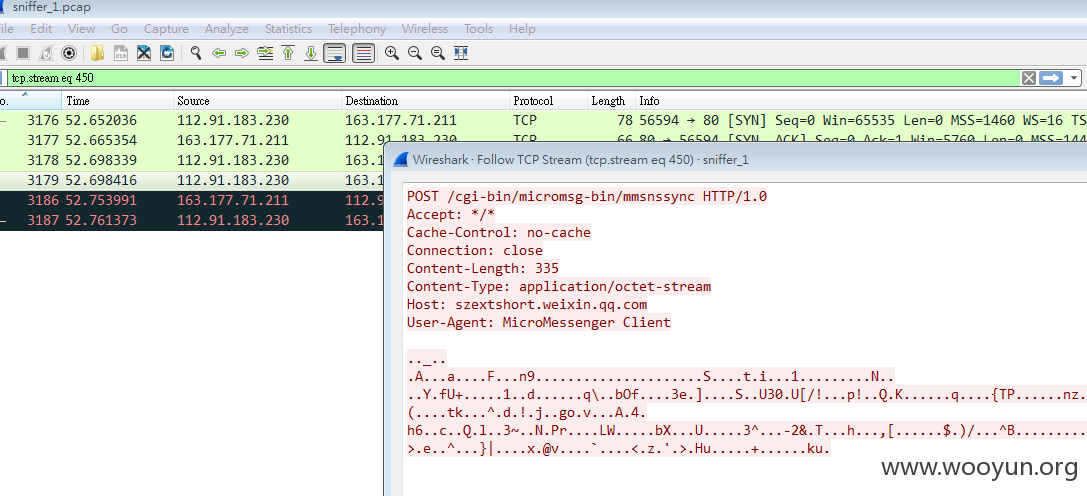The width and height of the screenshot is (1087, 496).
Task: Open capture options gear icon
Action: [69, 53]
